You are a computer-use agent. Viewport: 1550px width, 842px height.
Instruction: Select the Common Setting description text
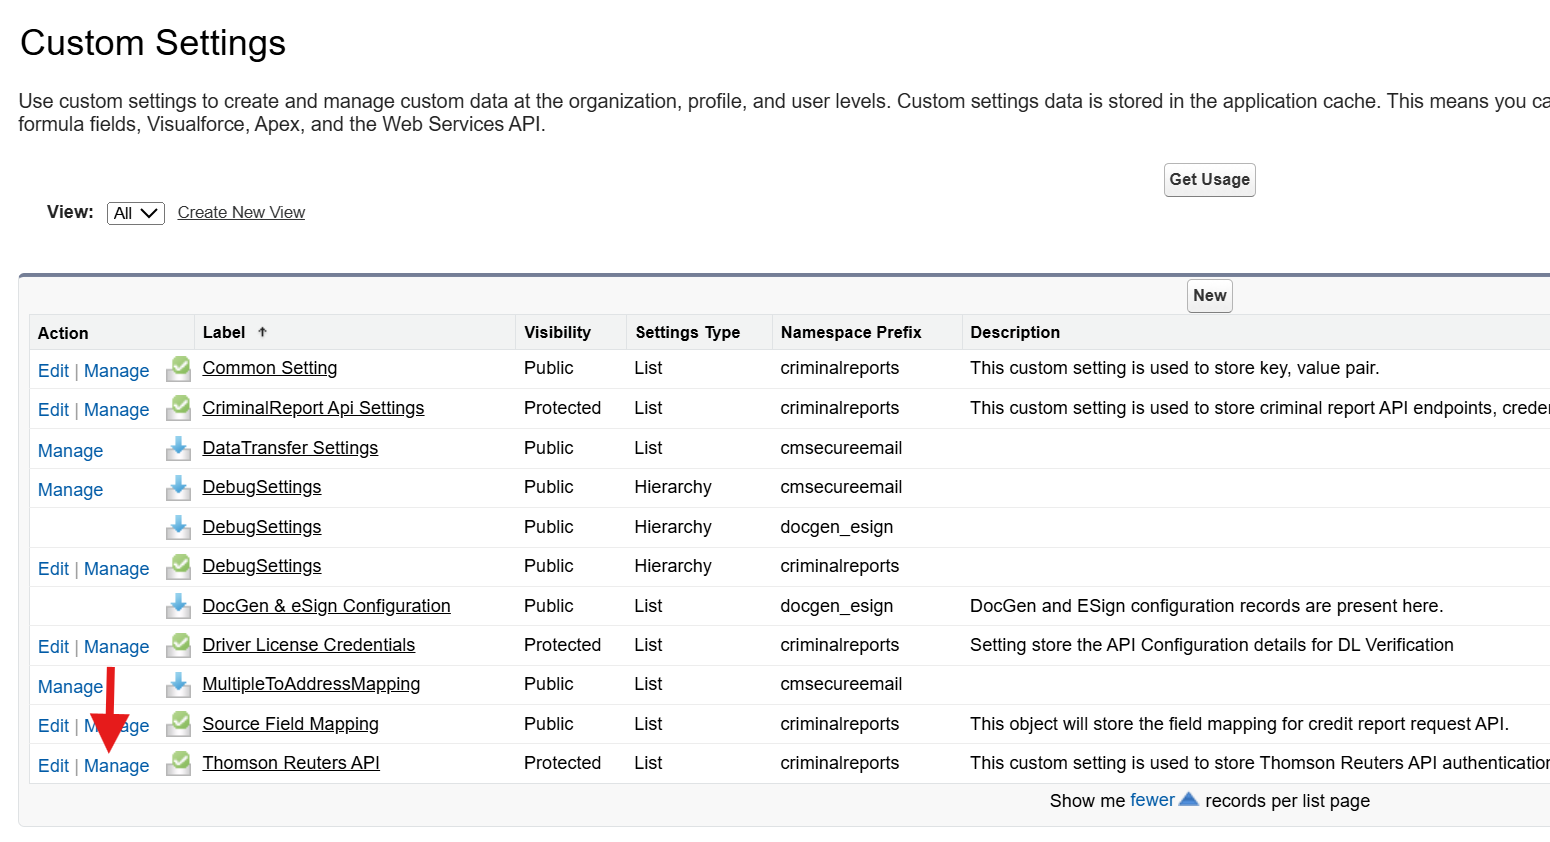tap(1175, 368)
